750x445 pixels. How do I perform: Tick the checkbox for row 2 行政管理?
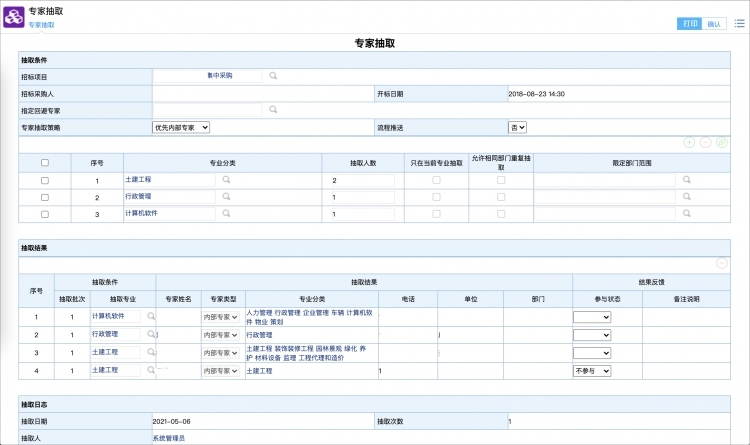pos(44,197)
